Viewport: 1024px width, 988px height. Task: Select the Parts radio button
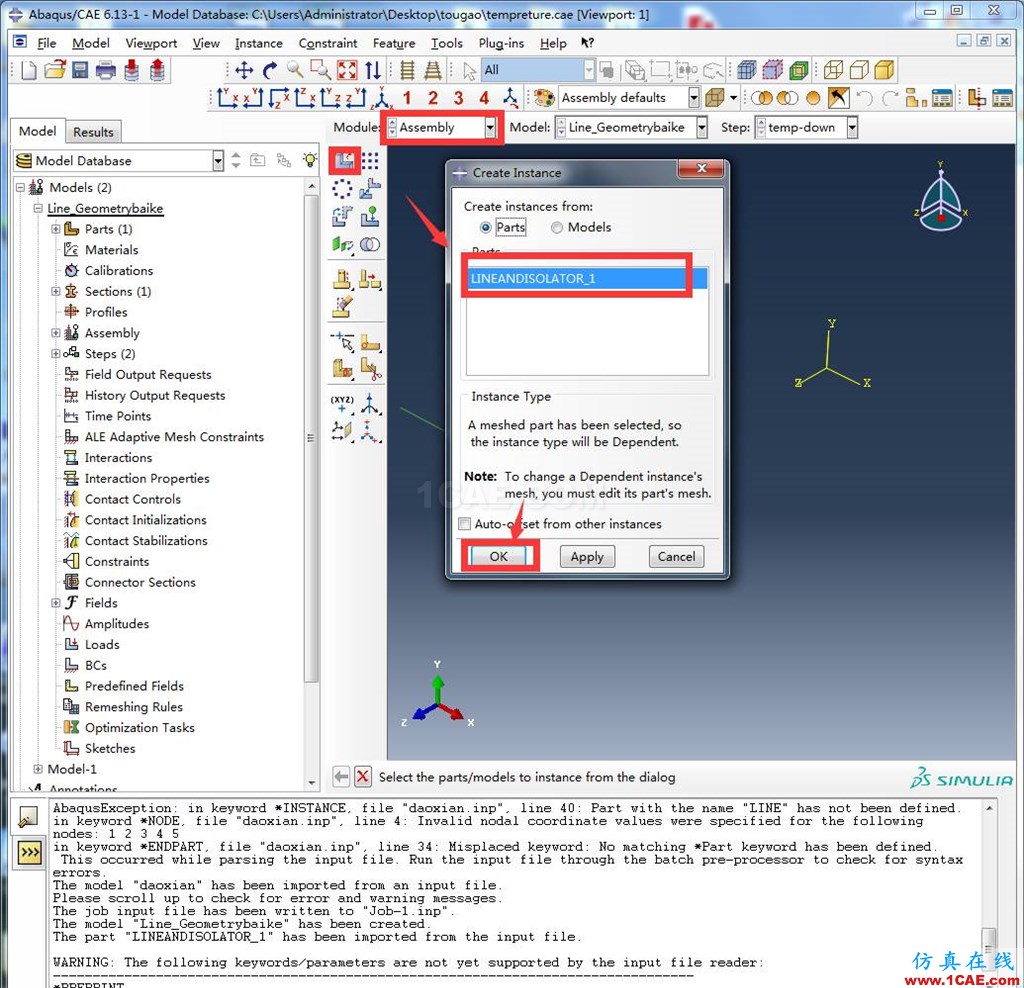pos(485,227)
